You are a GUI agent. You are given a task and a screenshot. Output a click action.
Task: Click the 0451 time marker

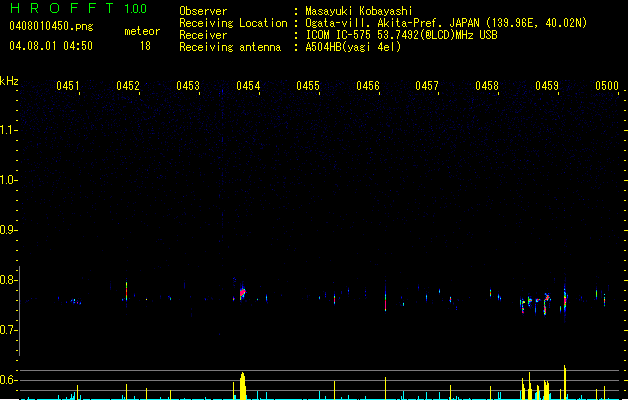[68, 86]
